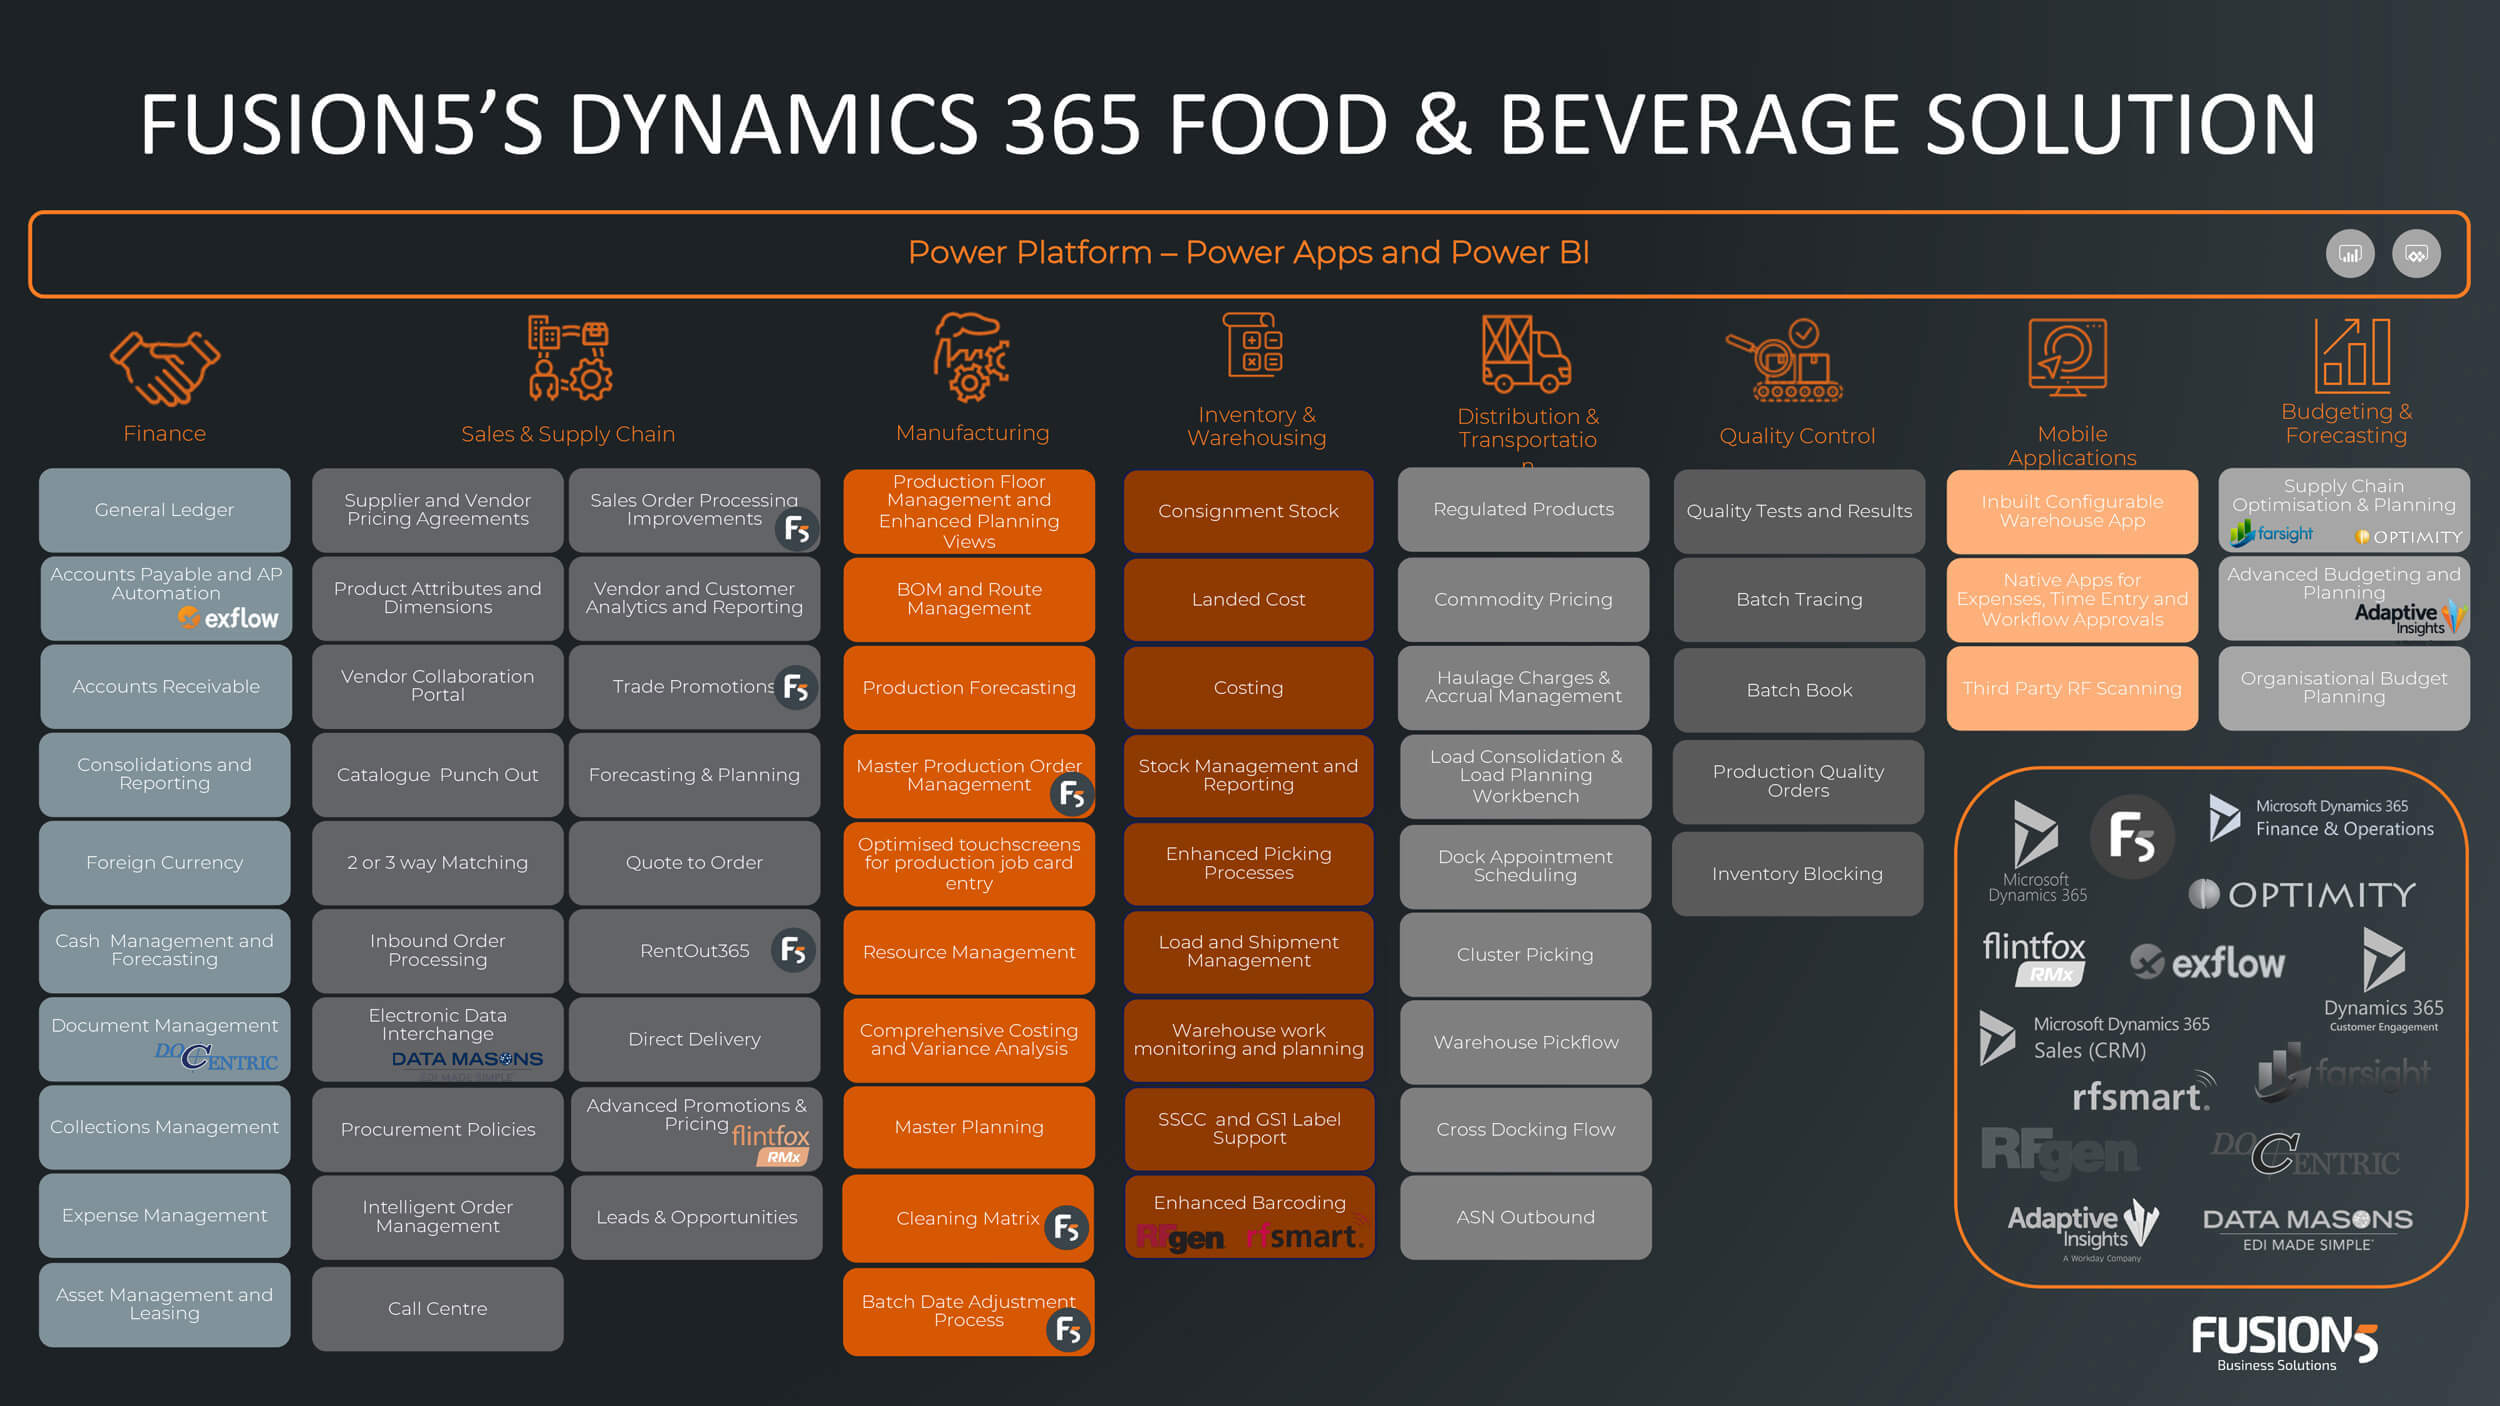Click the Call Centre tile

(x=437, y=1308)
